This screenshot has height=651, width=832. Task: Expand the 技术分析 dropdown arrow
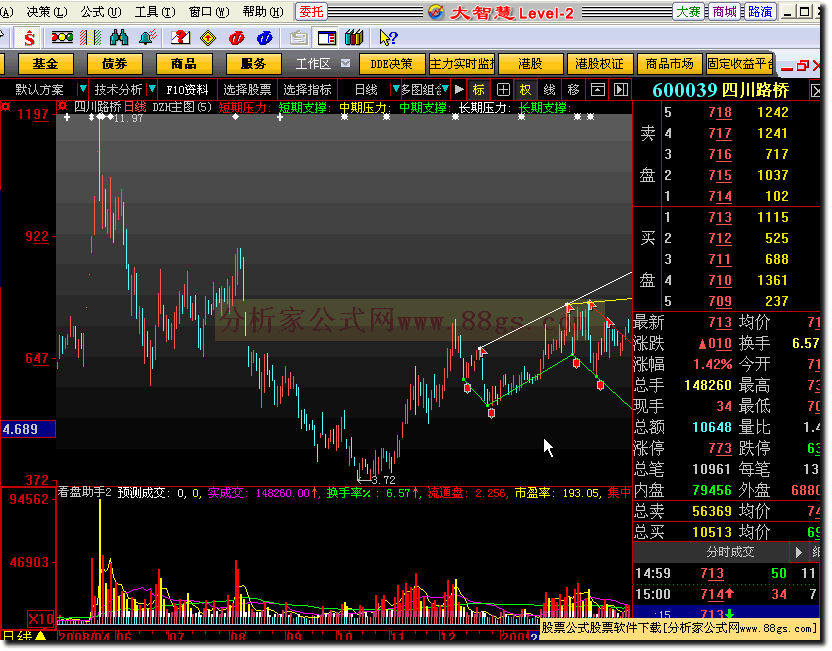(152, 89)
